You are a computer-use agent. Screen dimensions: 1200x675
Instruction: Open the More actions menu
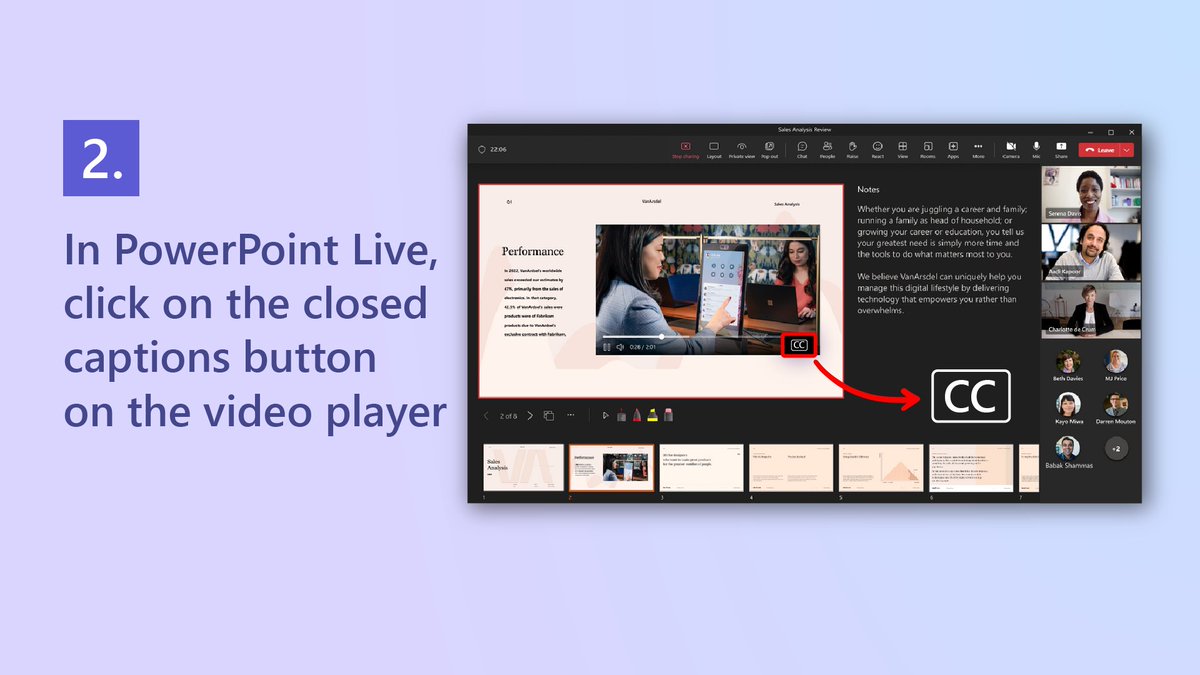[x=978, y=150]
